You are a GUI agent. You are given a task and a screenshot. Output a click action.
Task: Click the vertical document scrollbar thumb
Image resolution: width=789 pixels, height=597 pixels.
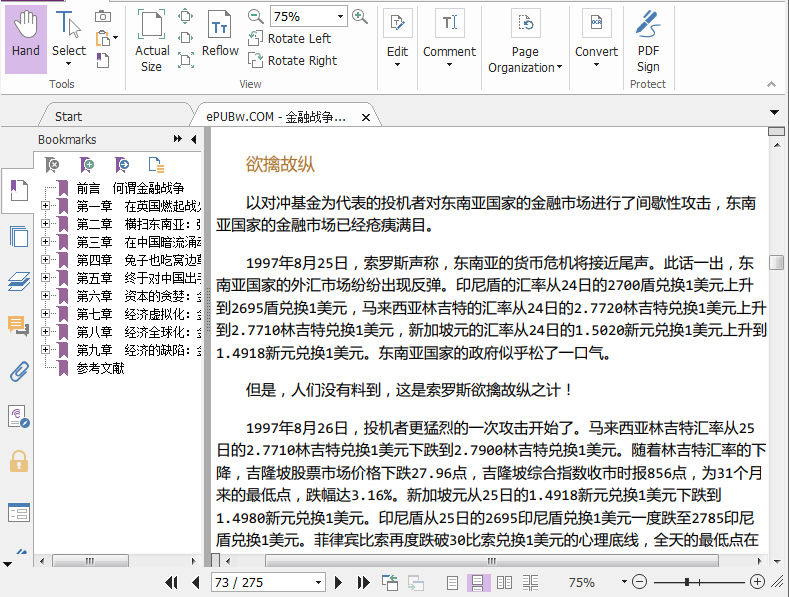coord(776,262)
